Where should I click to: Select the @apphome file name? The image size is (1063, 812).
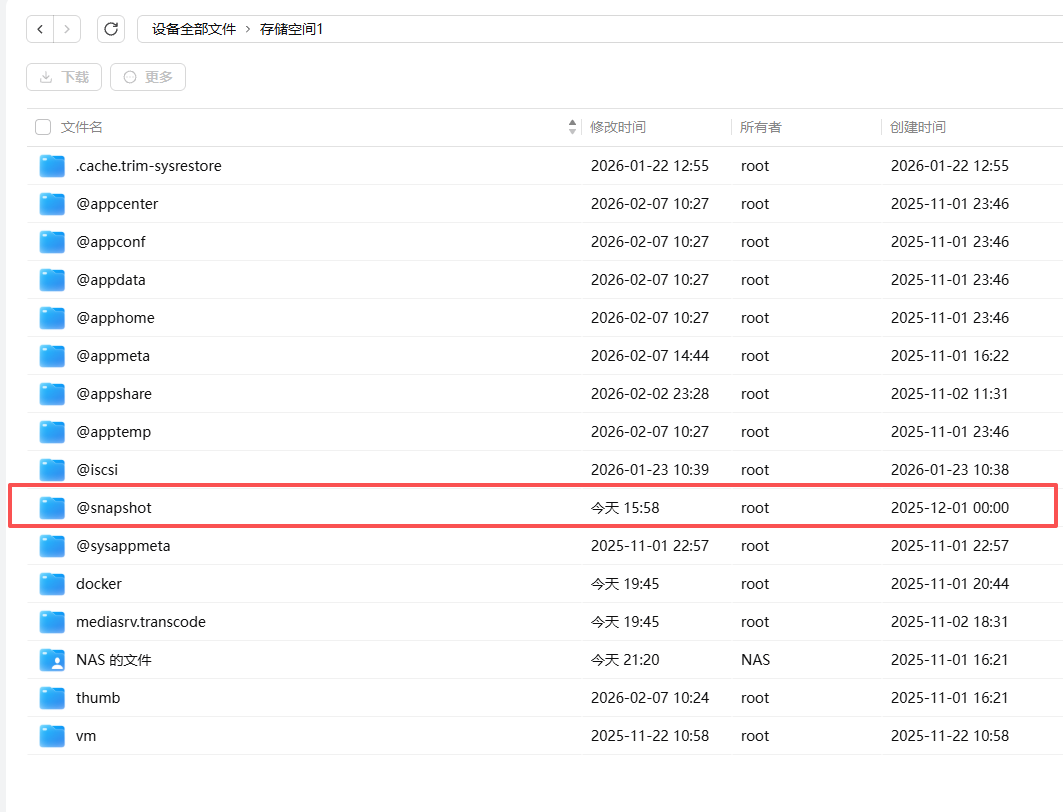coord(115,318)
